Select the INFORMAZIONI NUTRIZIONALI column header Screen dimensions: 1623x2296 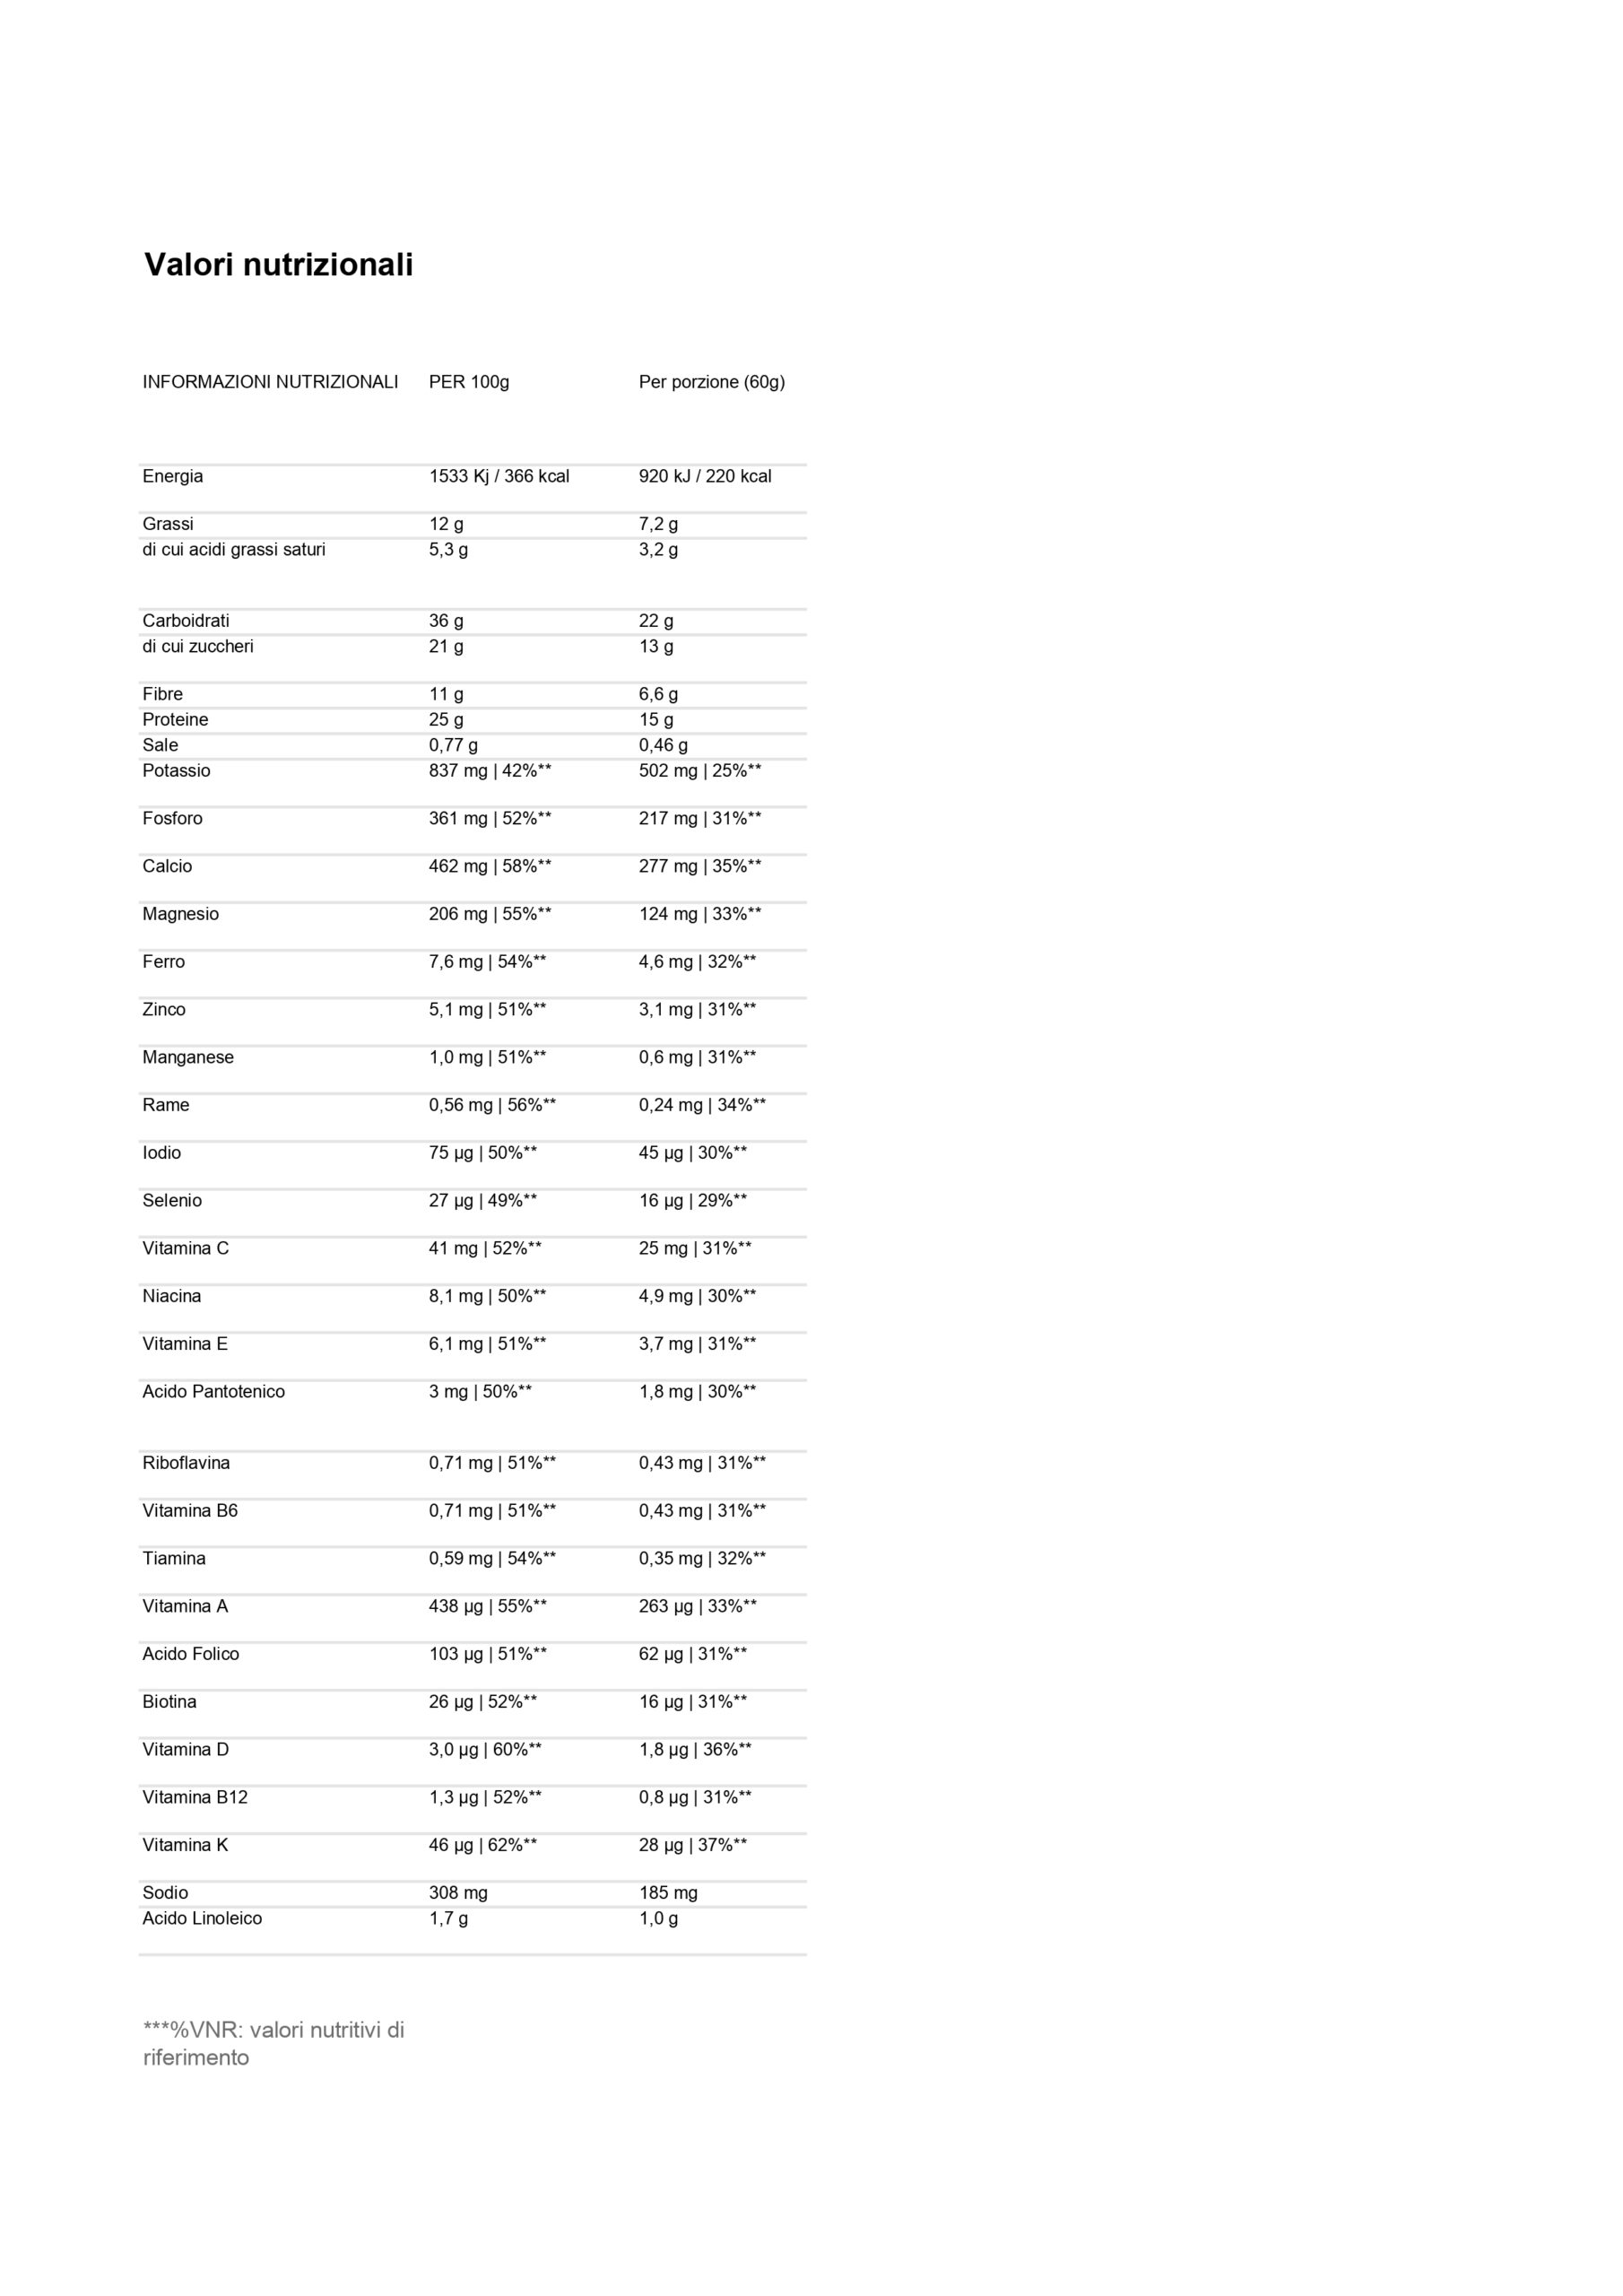270,382
